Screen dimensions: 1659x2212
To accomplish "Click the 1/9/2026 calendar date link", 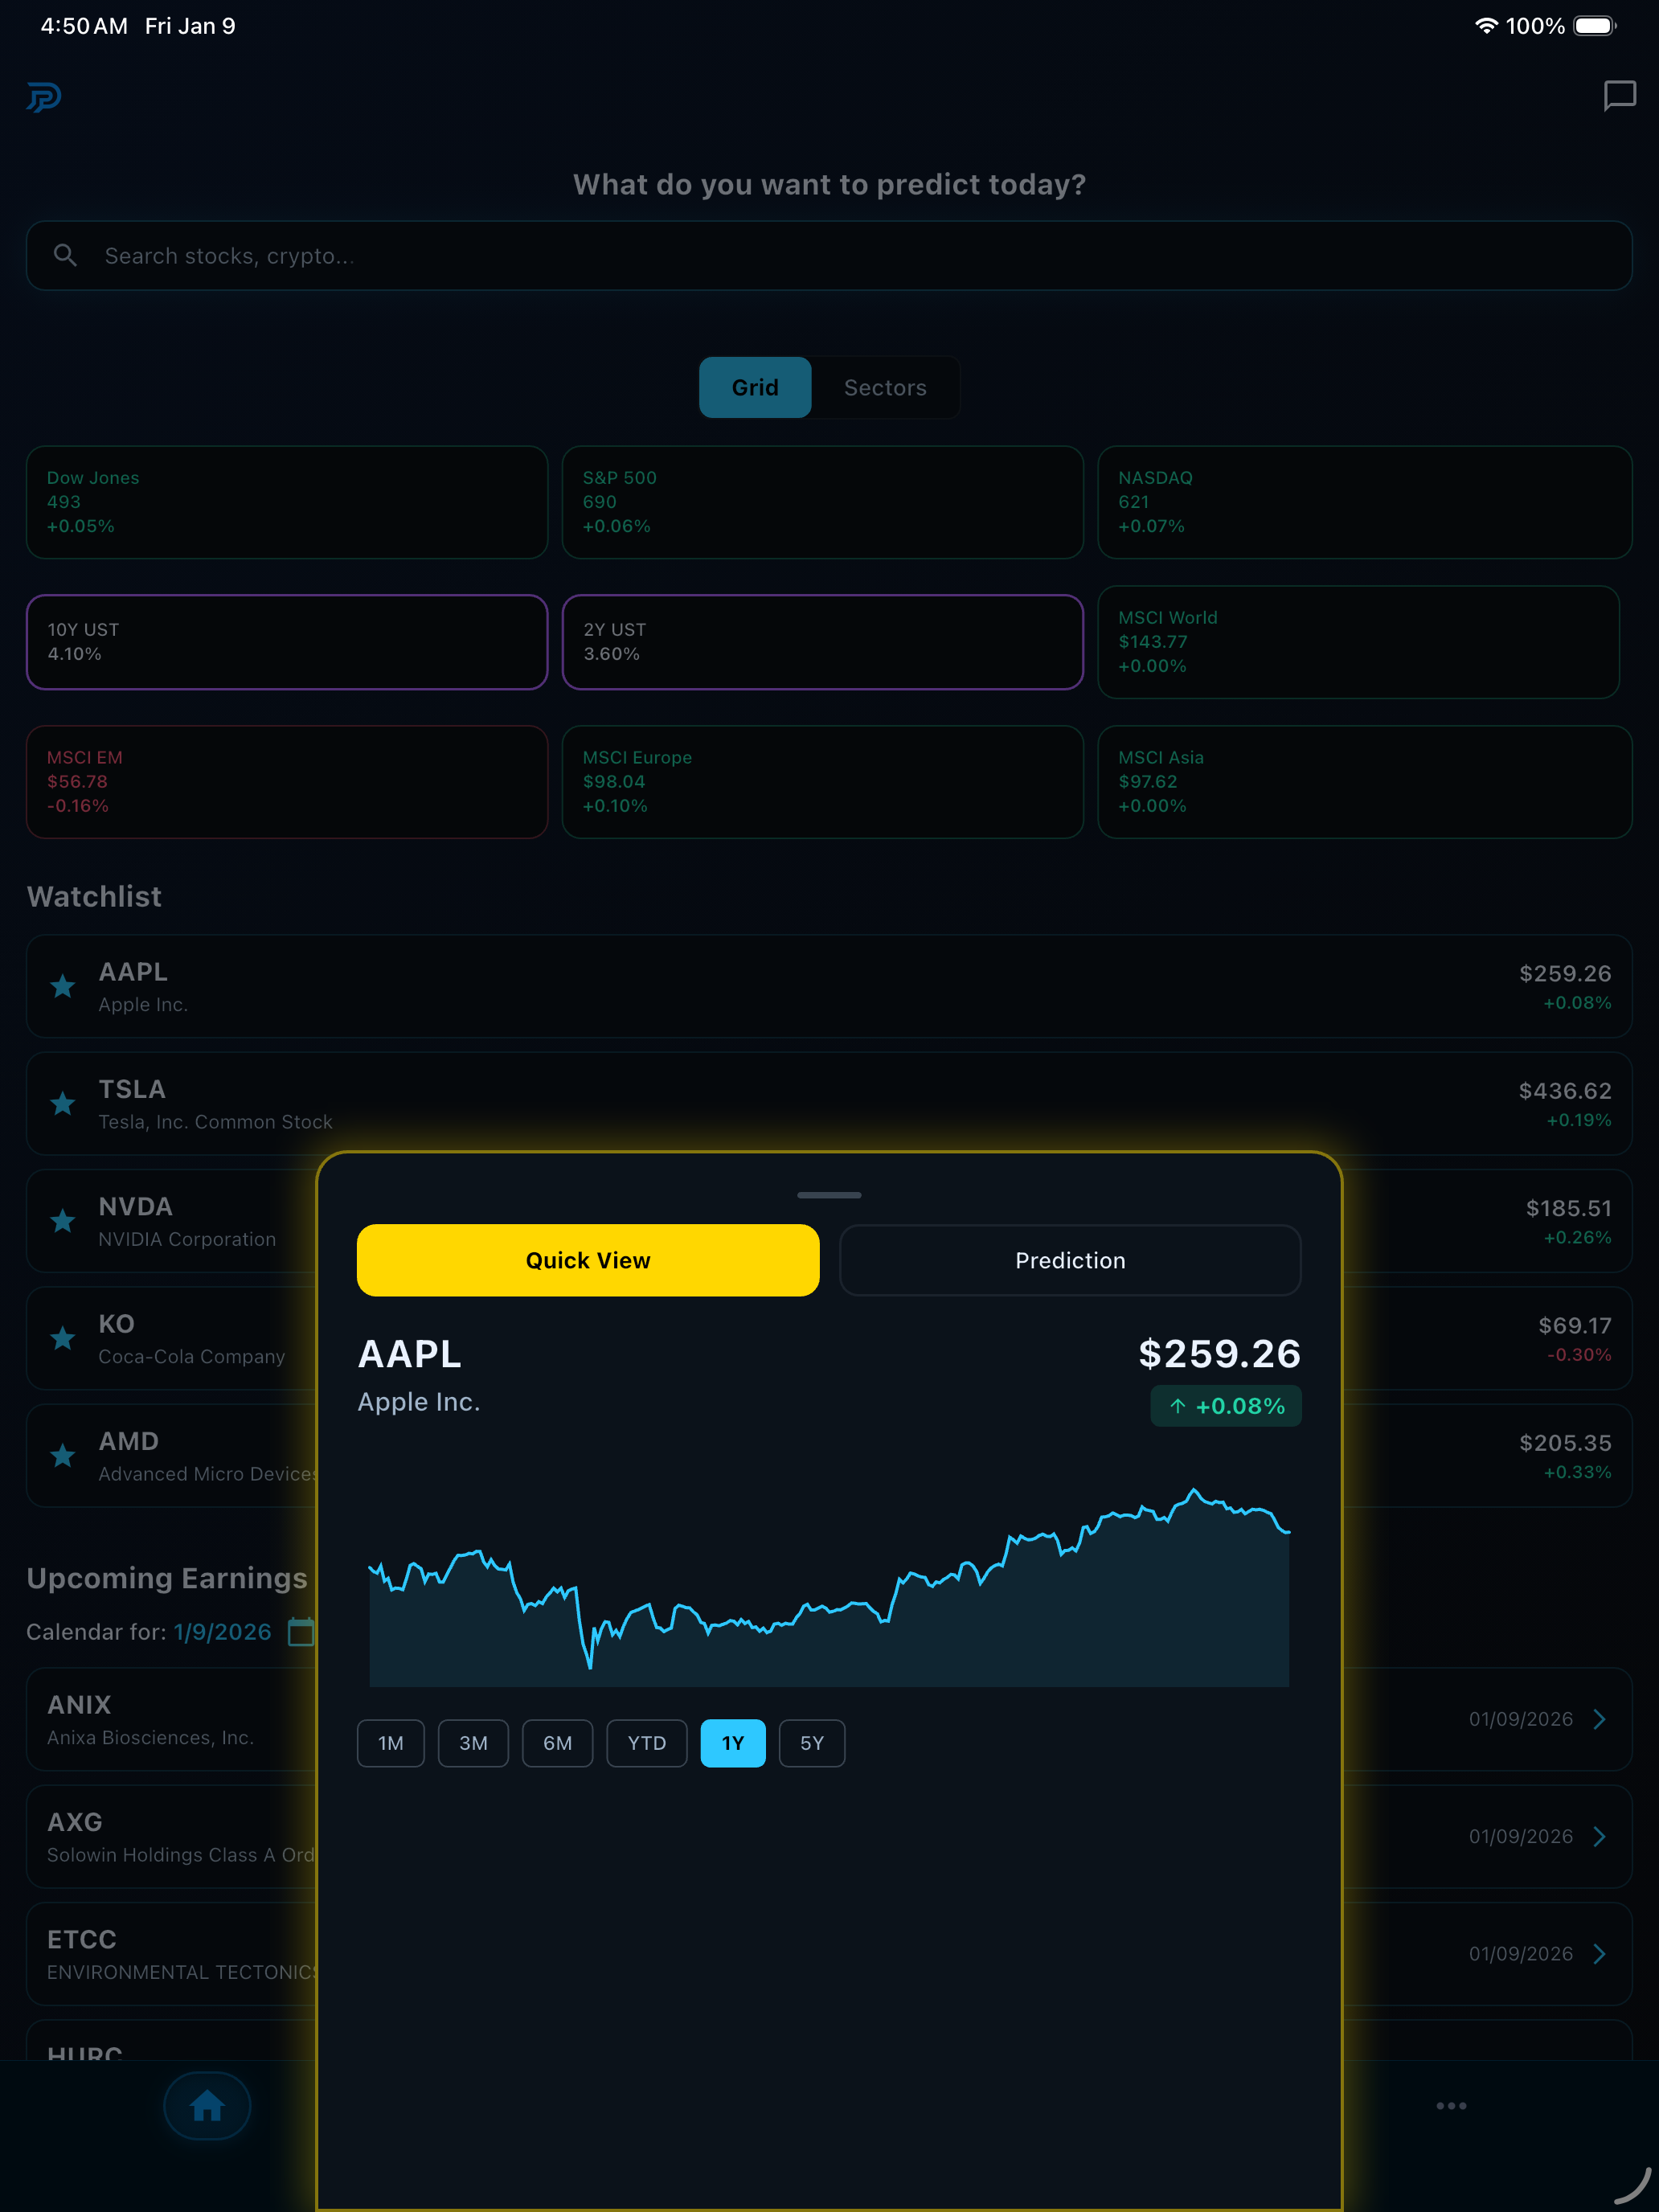I will (222, 1632).
